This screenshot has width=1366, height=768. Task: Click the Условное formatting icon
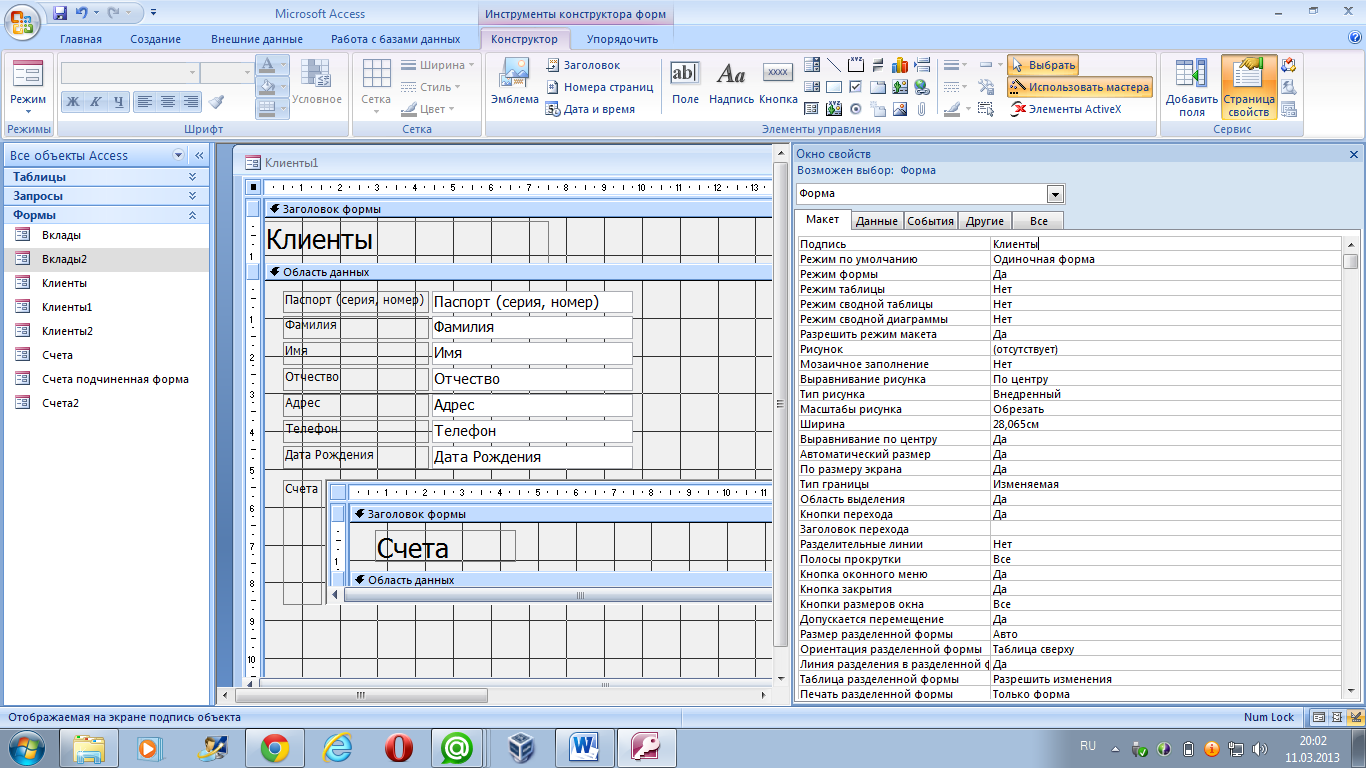[317, 83]
